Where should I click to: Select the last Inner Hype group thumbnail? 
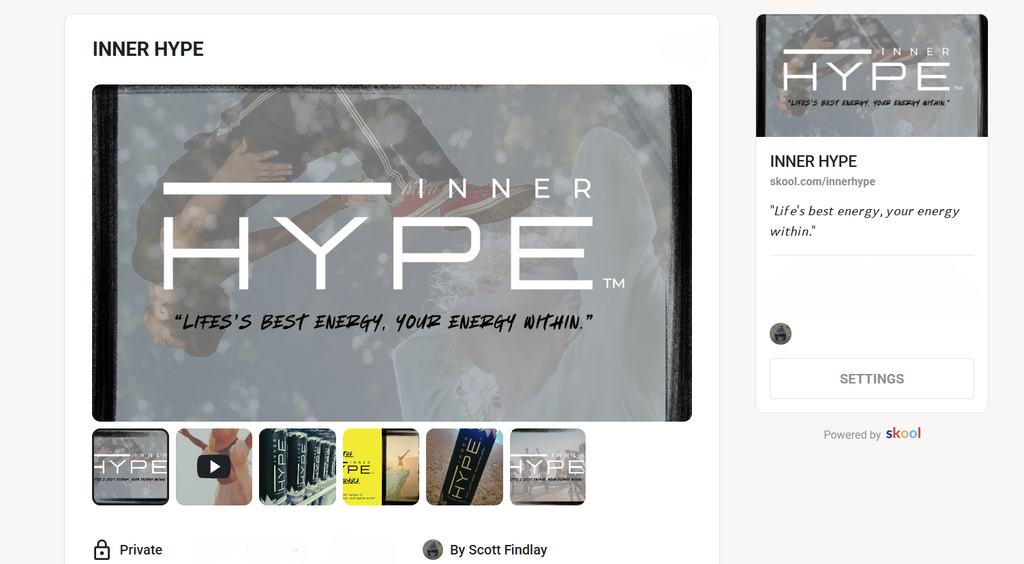[x=548, y=467]
